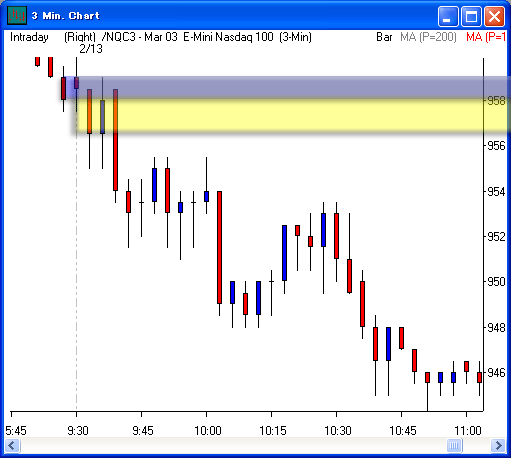Click the 10:45 time axis label
The height and width of the screenshot is (458, 511).
(403, 431)
